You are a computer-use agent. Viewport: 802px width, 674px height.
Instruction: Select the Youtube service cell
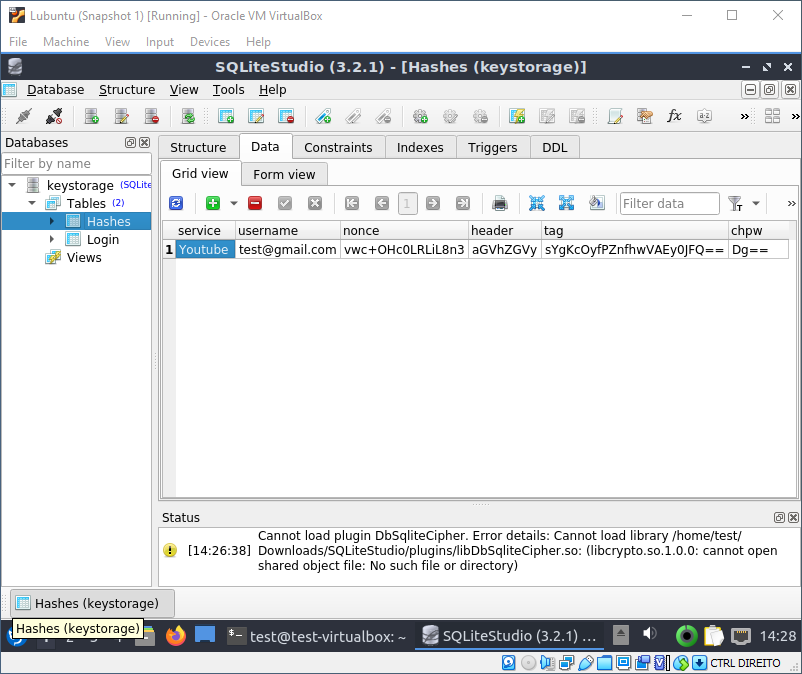pos(205,250)
